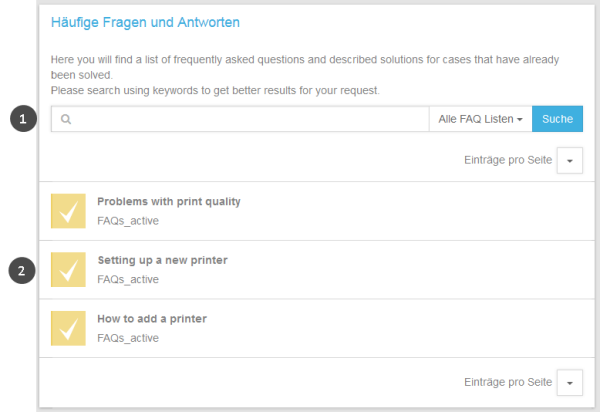
Task: Click FAQs_active label under Problems with print quality
Action: tap(128, 221)
